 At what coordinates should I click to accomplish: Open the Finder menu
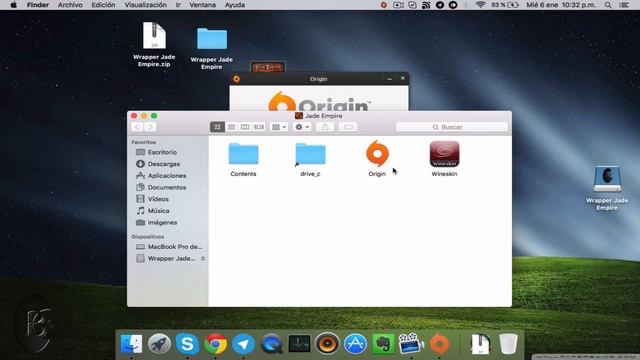38,5
